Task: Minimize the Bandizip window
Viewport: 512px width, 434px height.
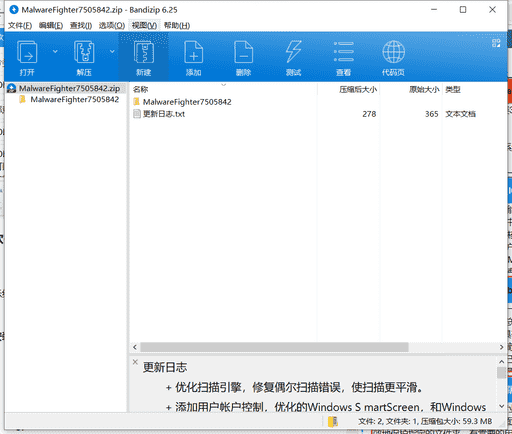Action: click(x=434, y=10)
